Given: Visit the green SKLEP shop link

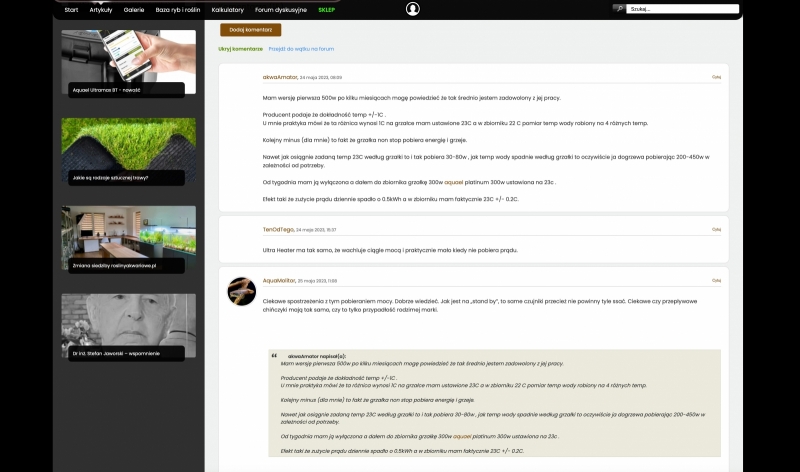Looking at the screenshot, I should [x=327, y=10].
